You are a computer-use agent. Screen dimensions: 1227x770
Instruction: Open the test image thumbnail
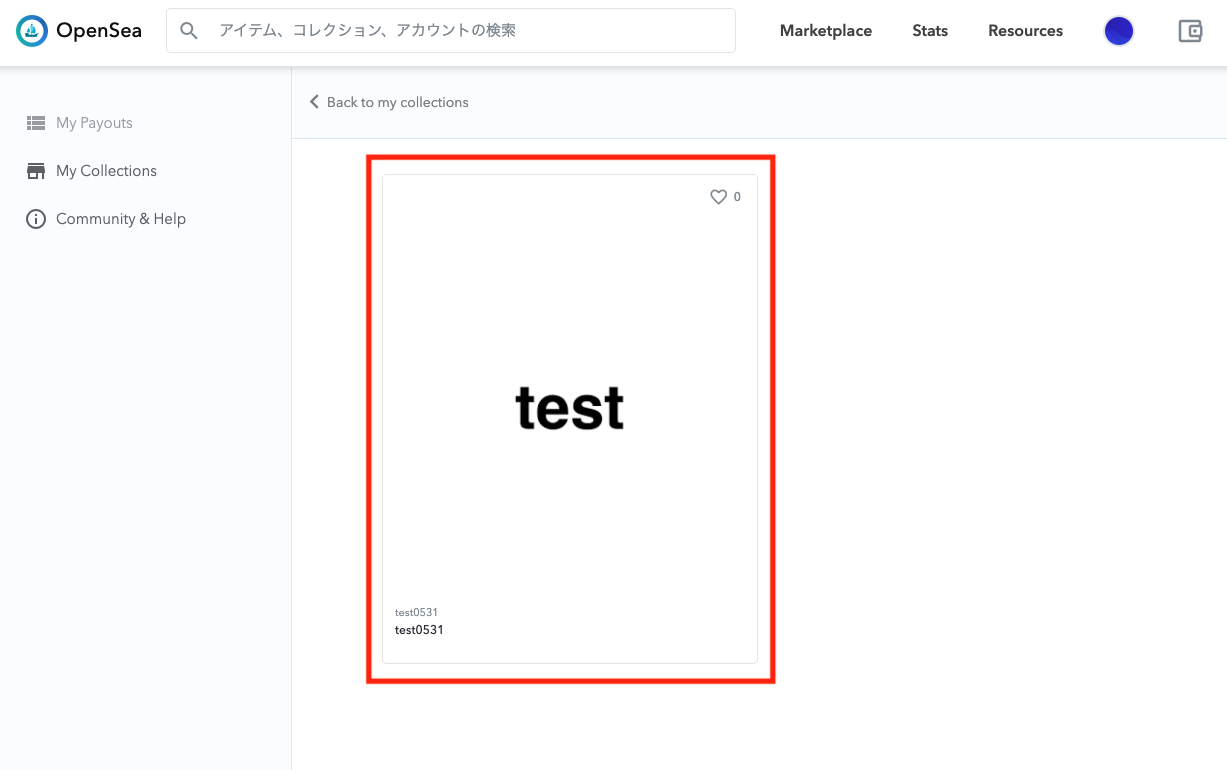pos(570,408)
